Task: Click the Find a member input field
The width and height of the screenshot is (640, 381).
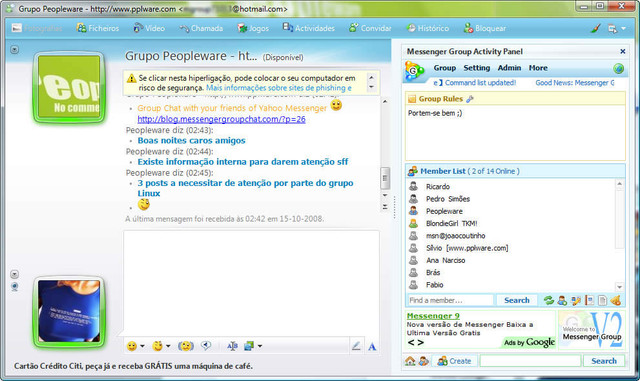Action: click(451, 300)
